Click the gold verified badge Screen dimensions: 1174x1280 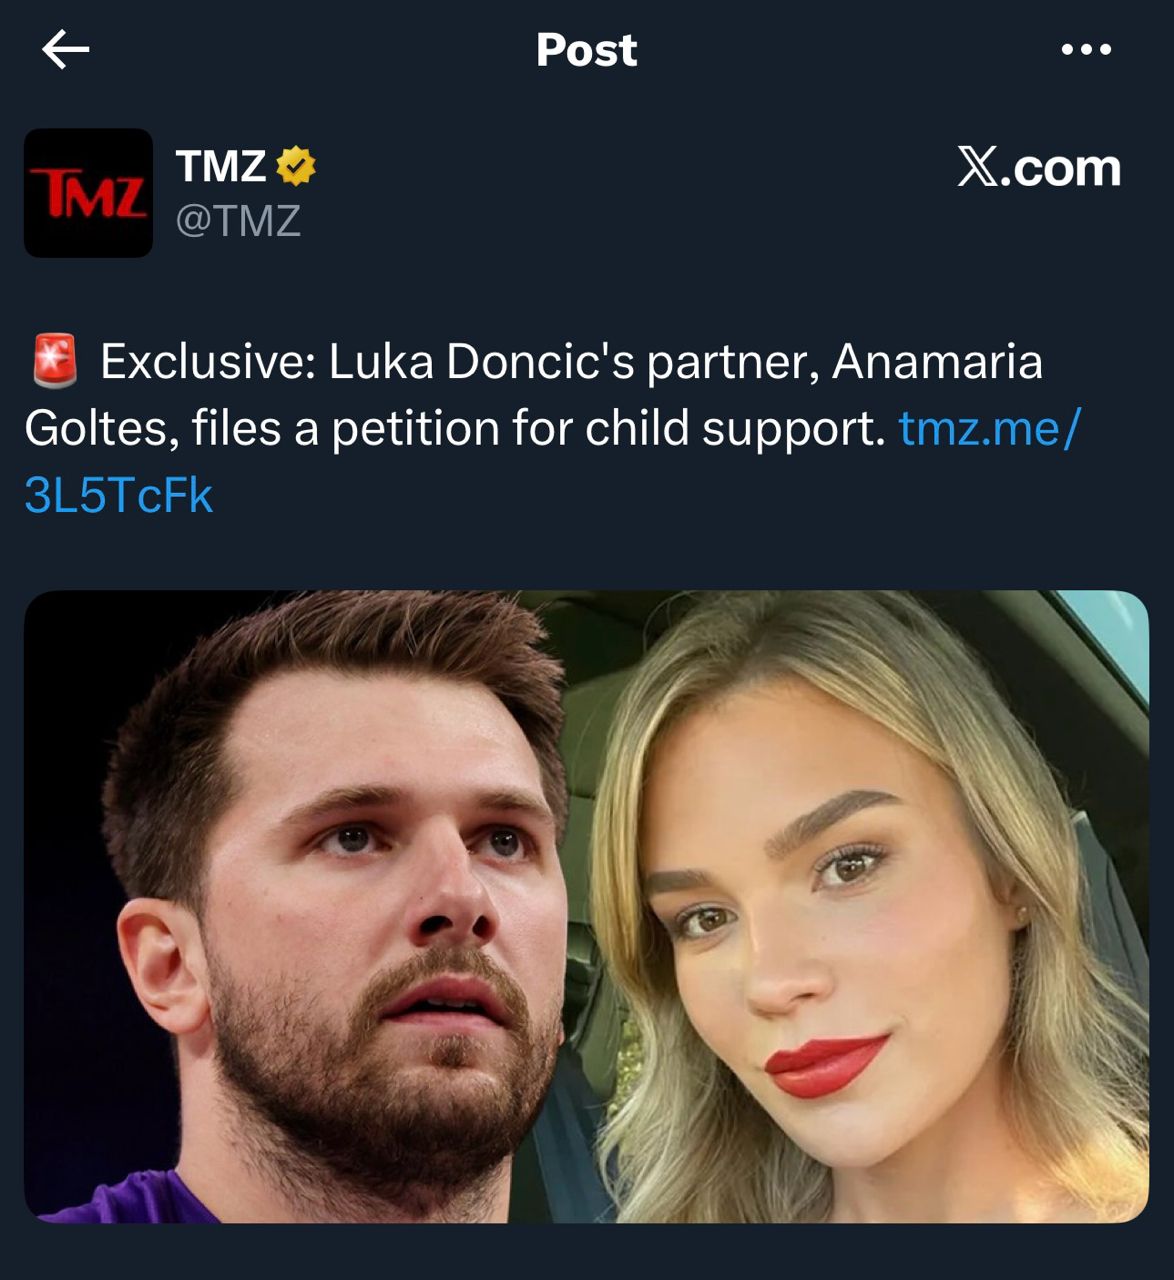[x=295, y=166]
